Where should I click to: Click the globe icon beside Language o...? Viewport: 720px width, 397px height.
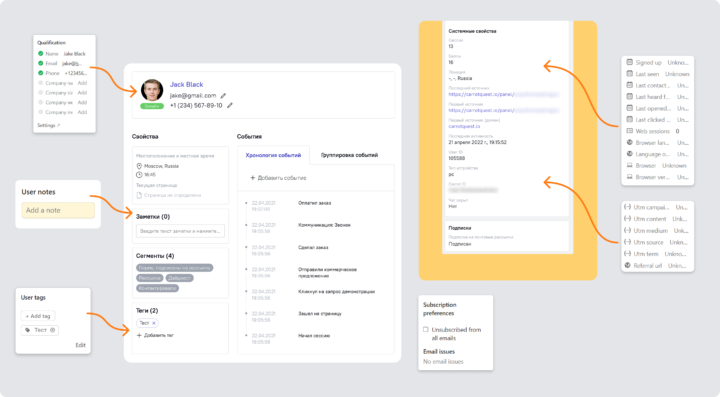coord(630,154)
